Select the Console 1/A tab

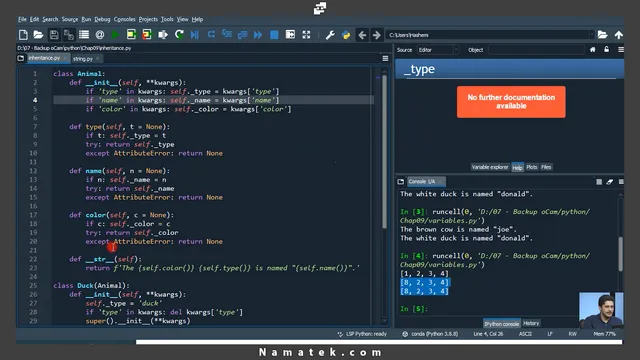click(425, 181)
